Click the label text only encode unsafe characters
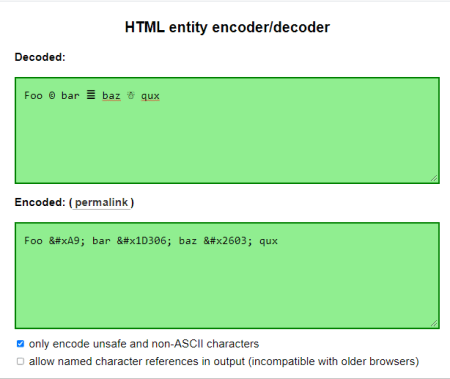450x379 pixels. pyautogui.click(x=144, y=344)
